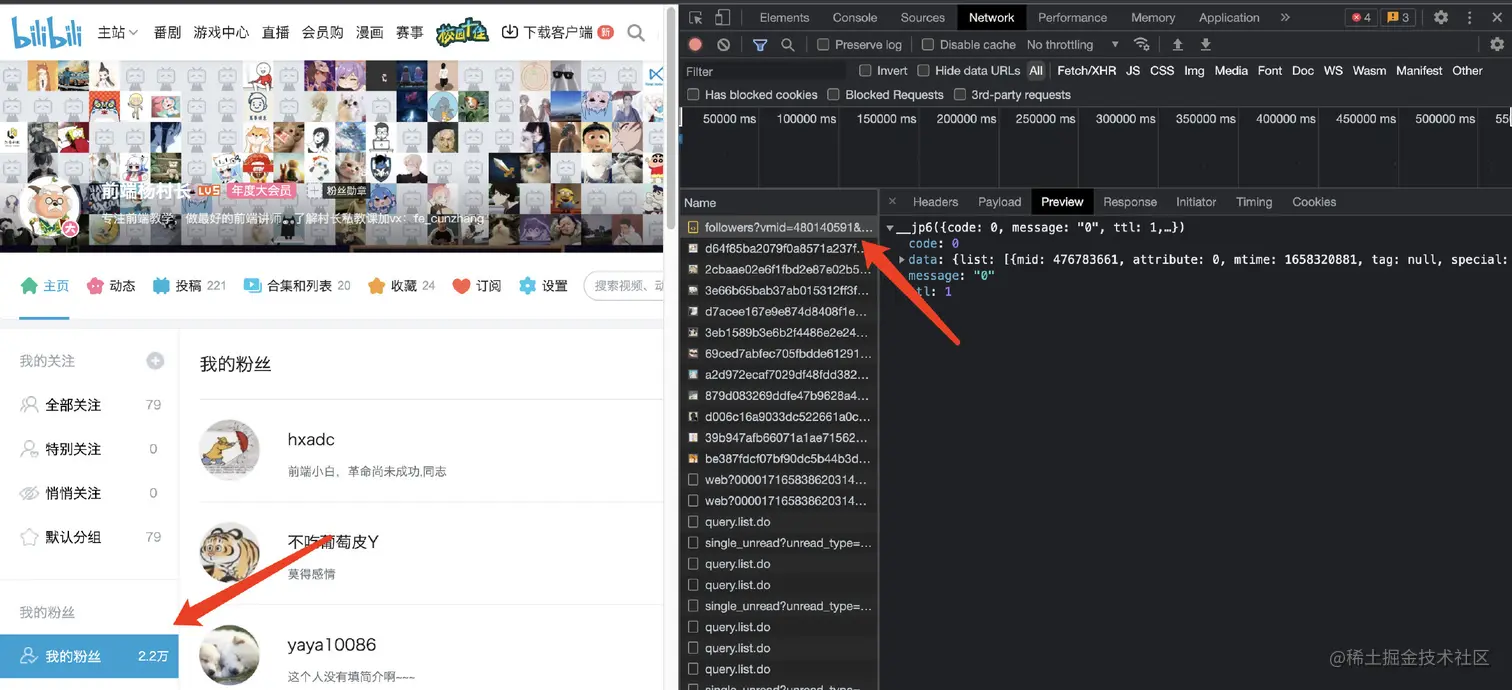This screenshot has width=1512, height=690.
Task: Open the 主站 dropdown menu
Action: point(118,32)
